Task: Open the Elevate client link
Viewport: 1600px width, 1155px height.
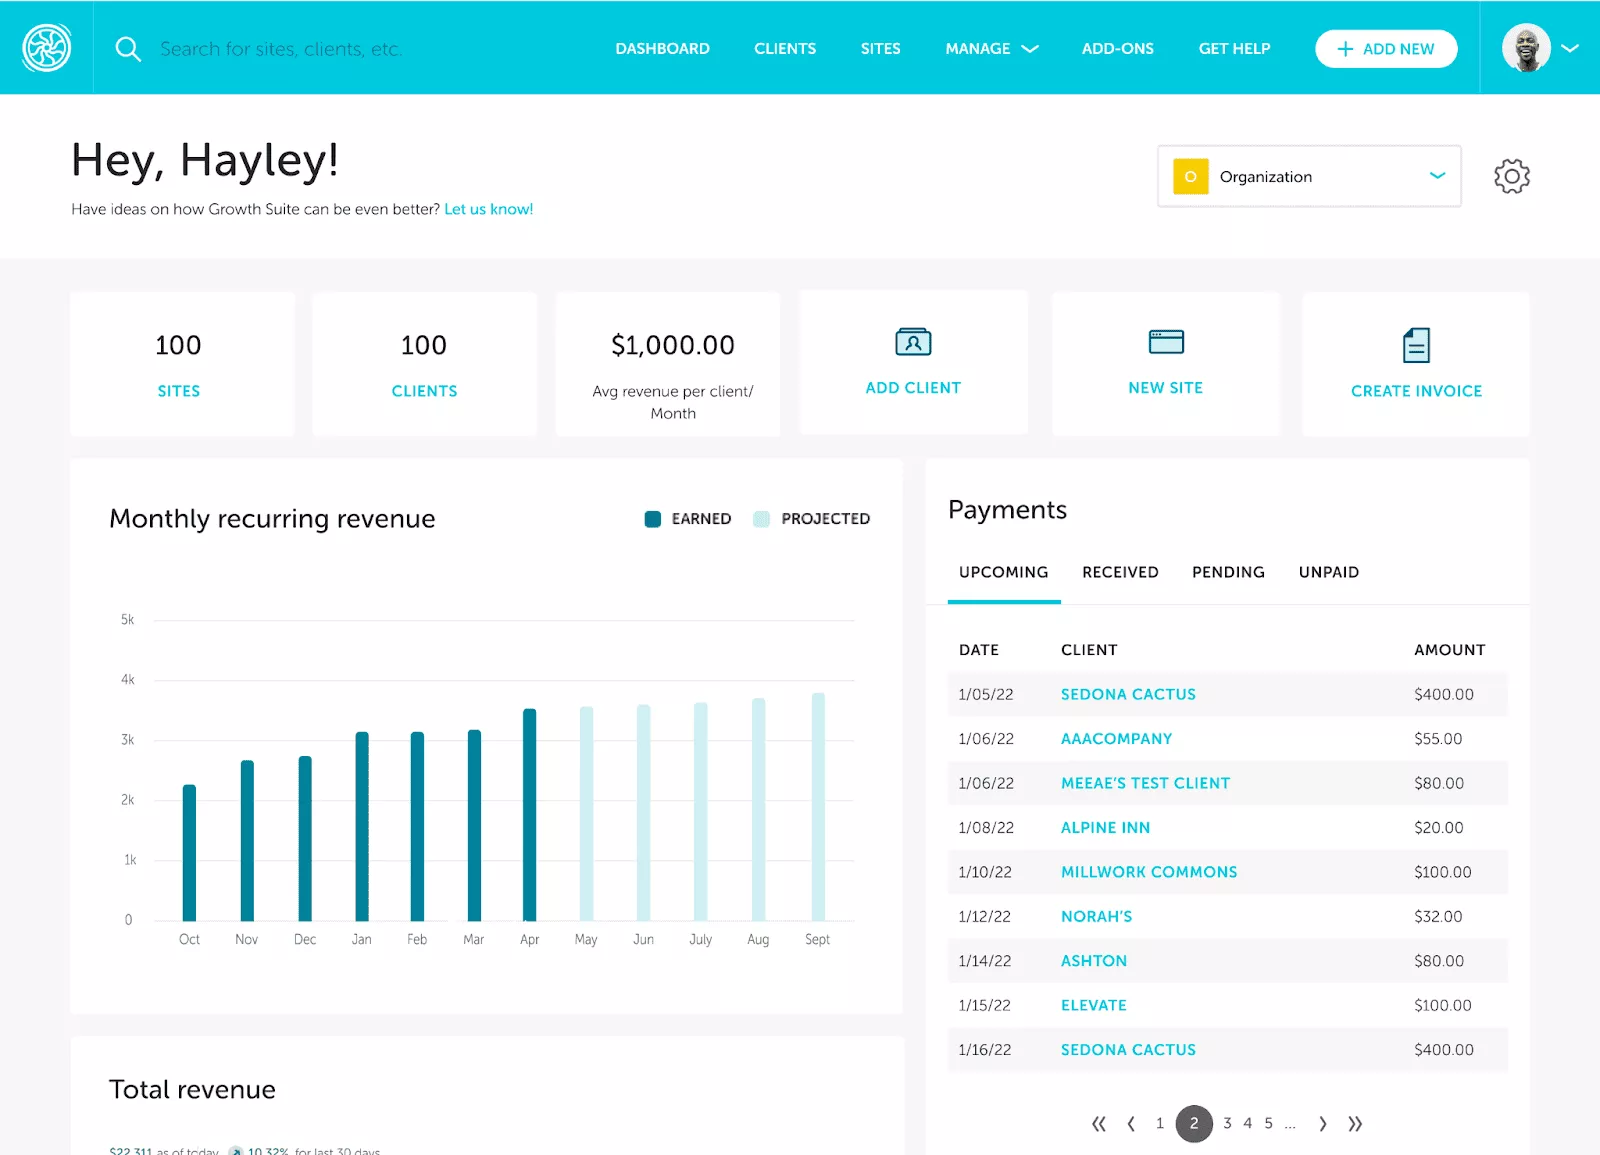Action: [1093, 1005]
